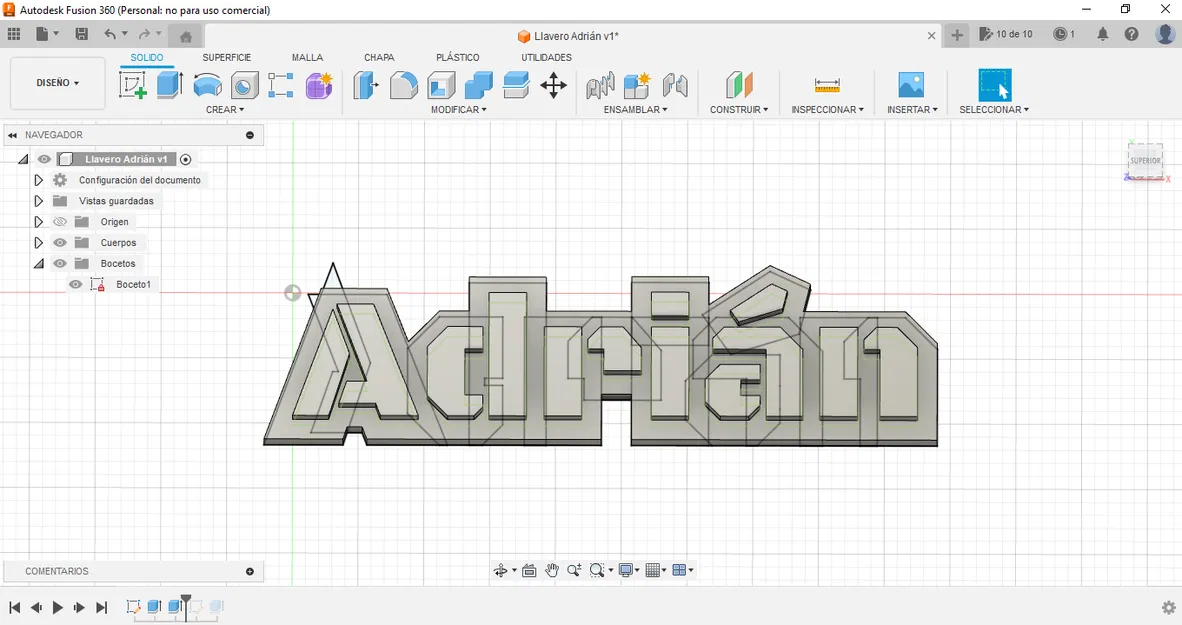
Task: Toggle visibility of the Cuerpos folder
Action: pos(59,242)
